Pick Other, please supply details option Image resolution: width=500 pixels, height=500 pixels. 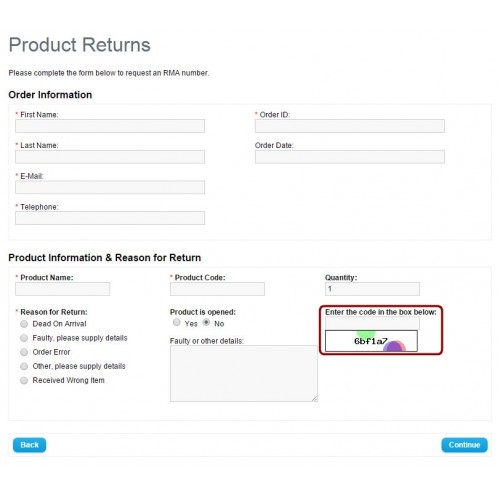[x=24, y=366]
